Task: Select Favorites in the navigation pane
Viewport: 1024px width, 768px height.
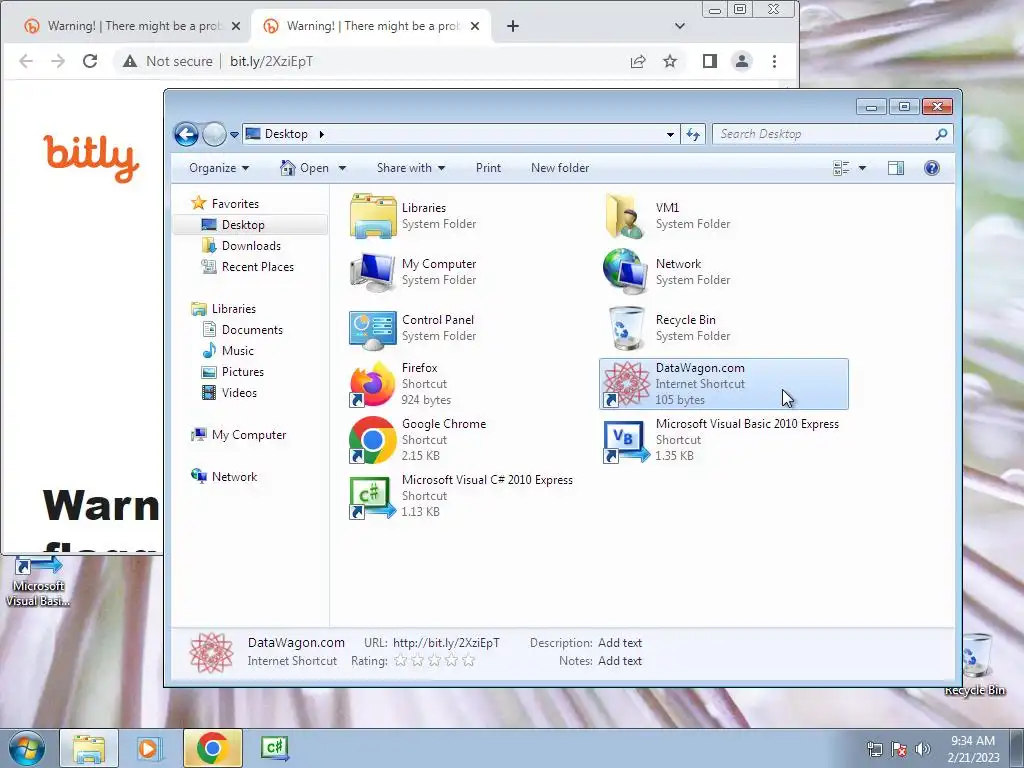Action: point(225,204)
